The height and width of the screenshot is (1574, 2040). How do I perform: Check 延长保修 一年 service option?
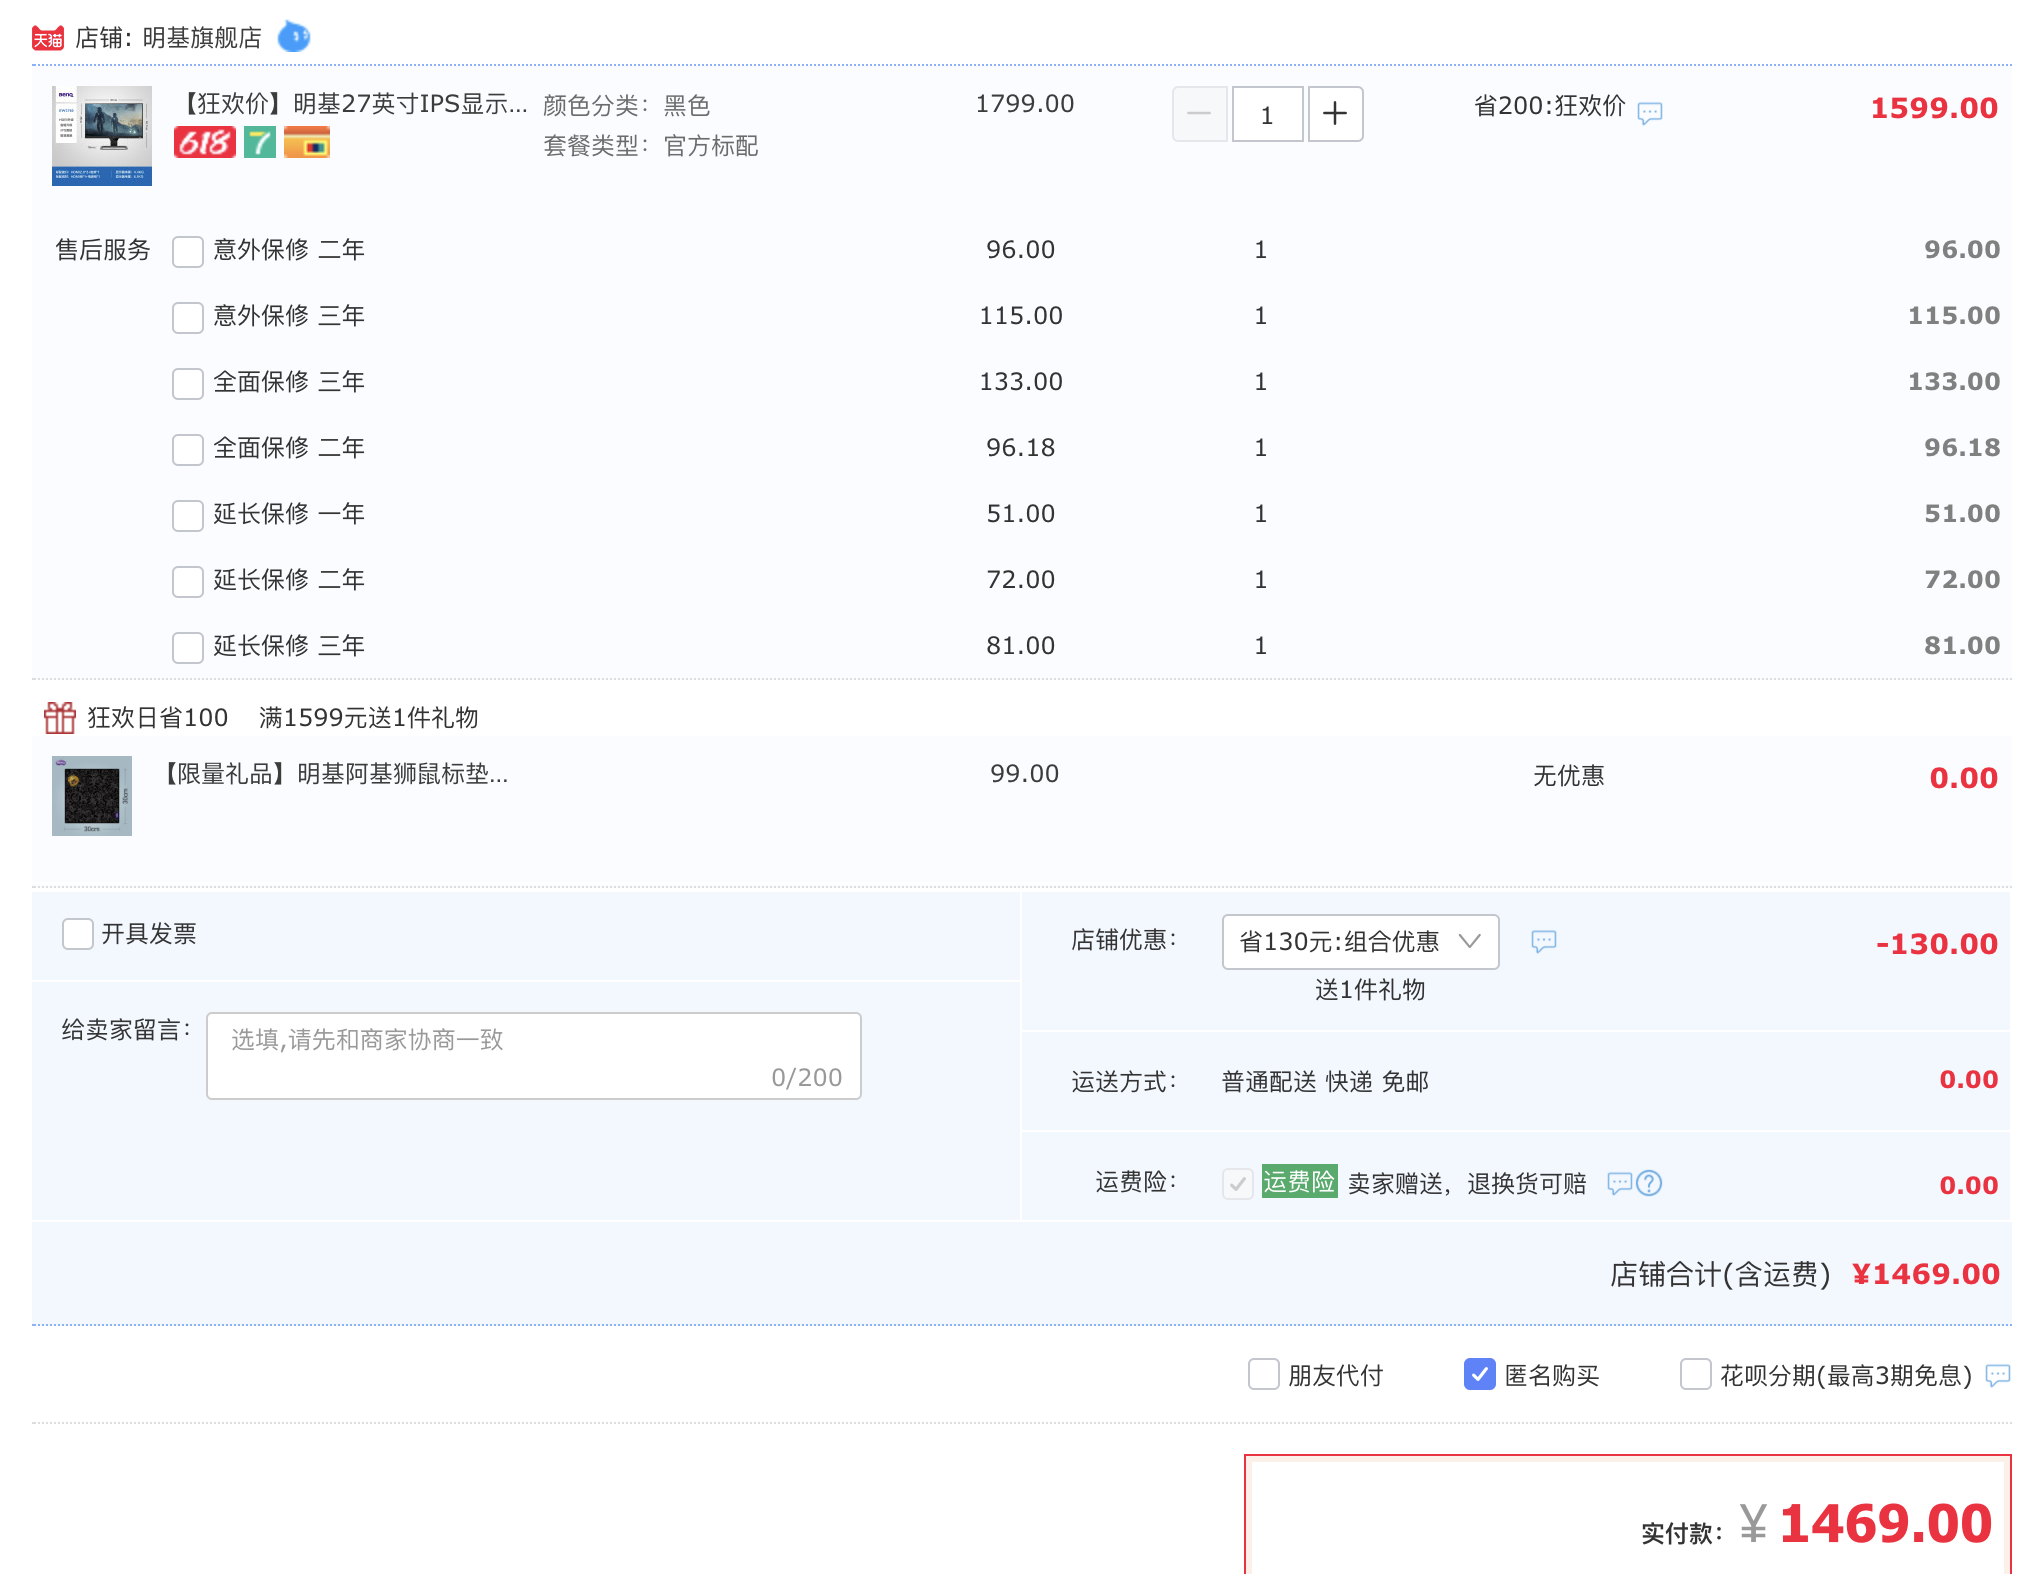[x=188, y=515]
